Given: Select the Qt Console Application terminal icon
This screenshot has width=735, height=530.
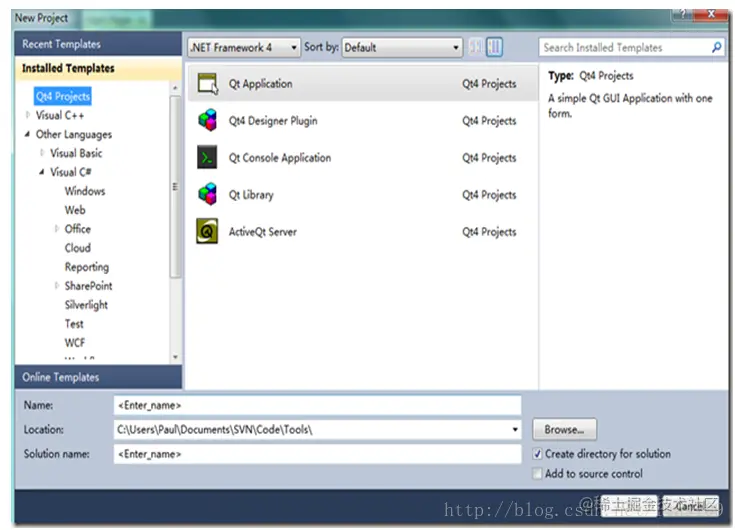Looking at the screenshot, I should tap(207, 157).
